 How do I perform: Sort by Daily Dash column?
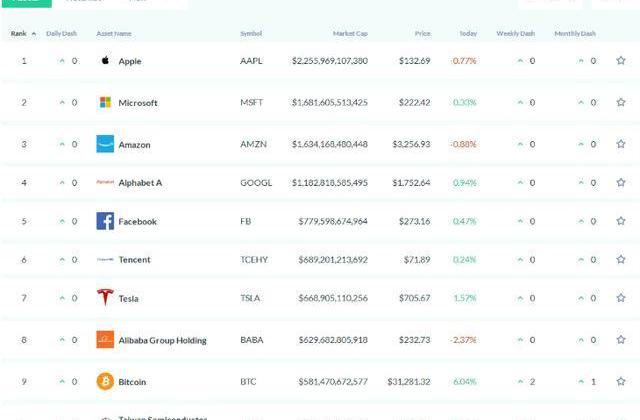point(61,33)
